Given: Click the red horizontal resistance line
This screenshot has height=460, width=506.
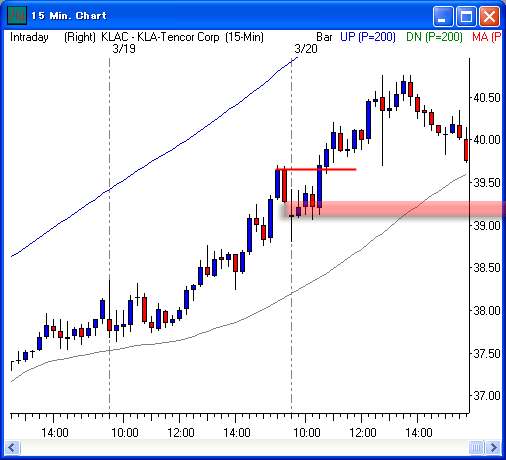Looking at the screenshot, I should [316, 170].
